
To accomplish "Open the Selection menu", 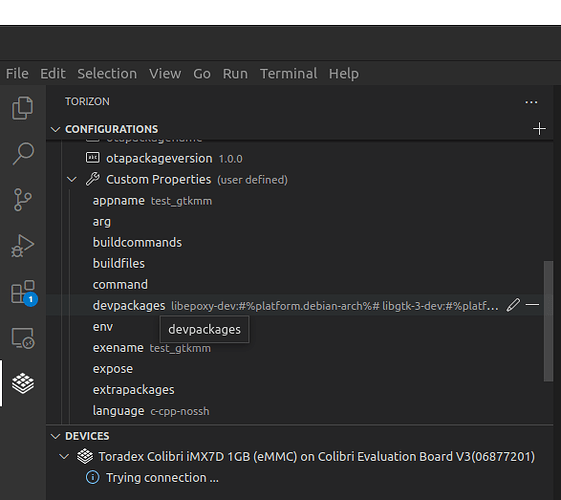I will [x=107, y=74].
